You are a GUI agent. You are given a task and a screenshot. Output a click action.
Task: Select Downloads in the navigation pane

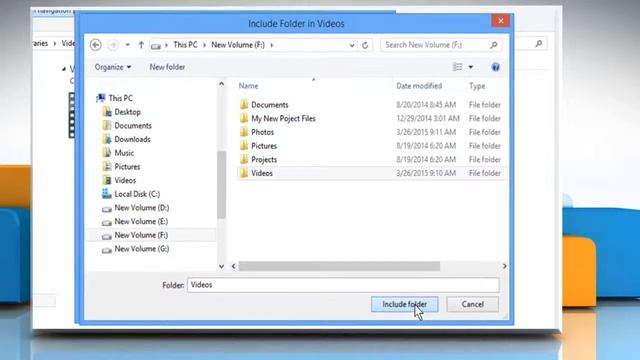(x=132, y=139)
